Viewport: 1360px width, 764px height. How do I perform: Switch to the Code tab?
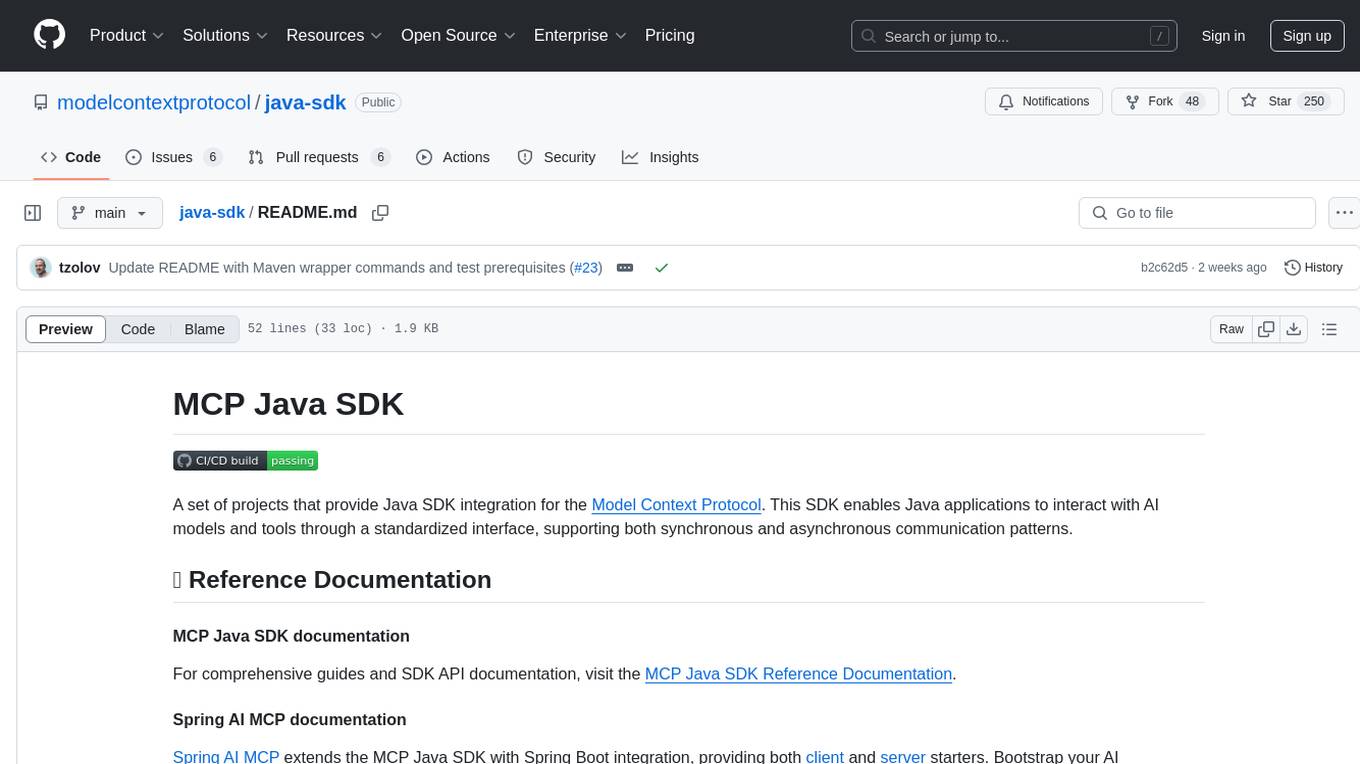click(71, 157)
